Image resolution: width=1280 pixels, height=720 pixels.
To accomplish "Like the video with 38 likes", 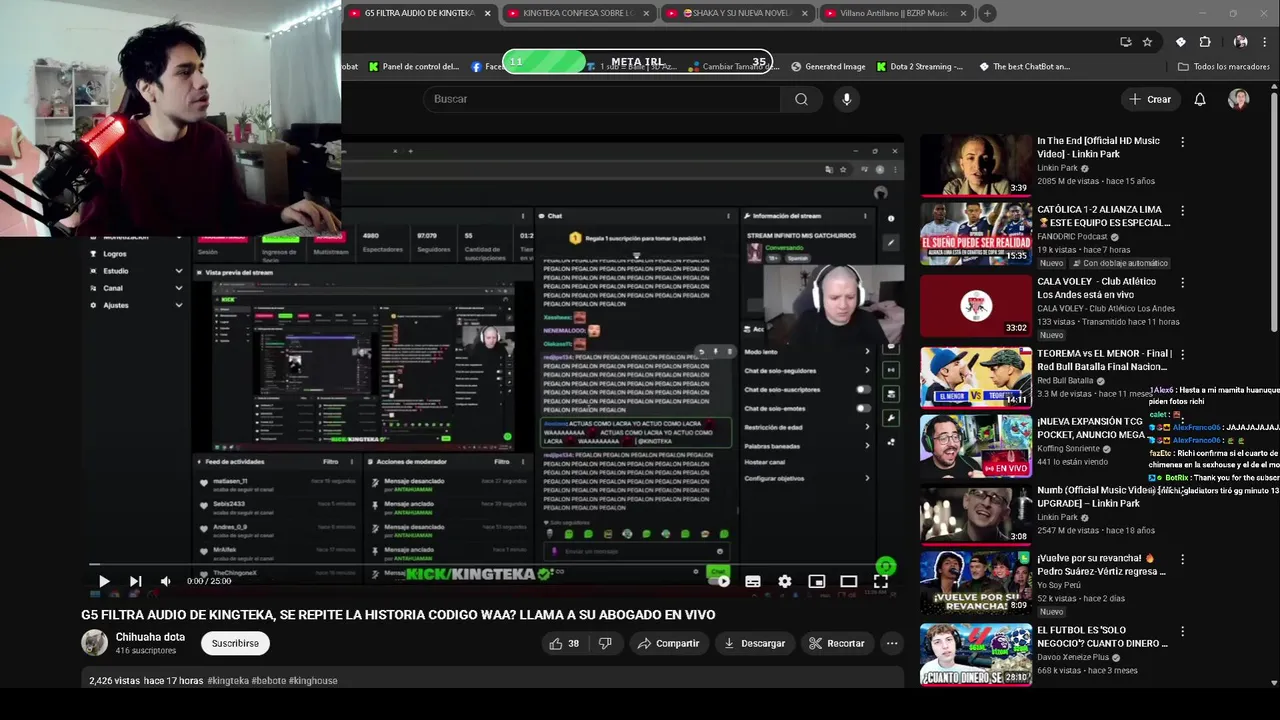I will [564, 643].
